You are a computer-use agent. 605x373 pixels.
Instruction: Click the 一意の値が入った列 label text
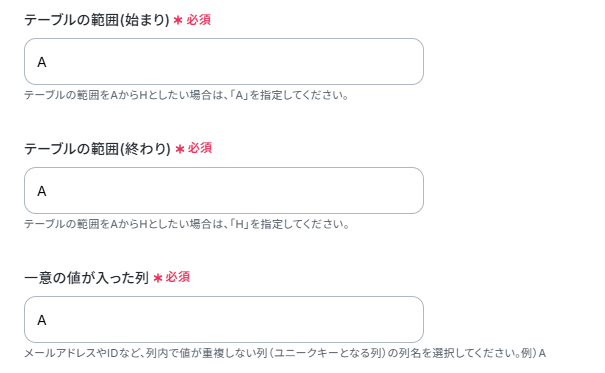pyautogui.click(x=86, y=278)
